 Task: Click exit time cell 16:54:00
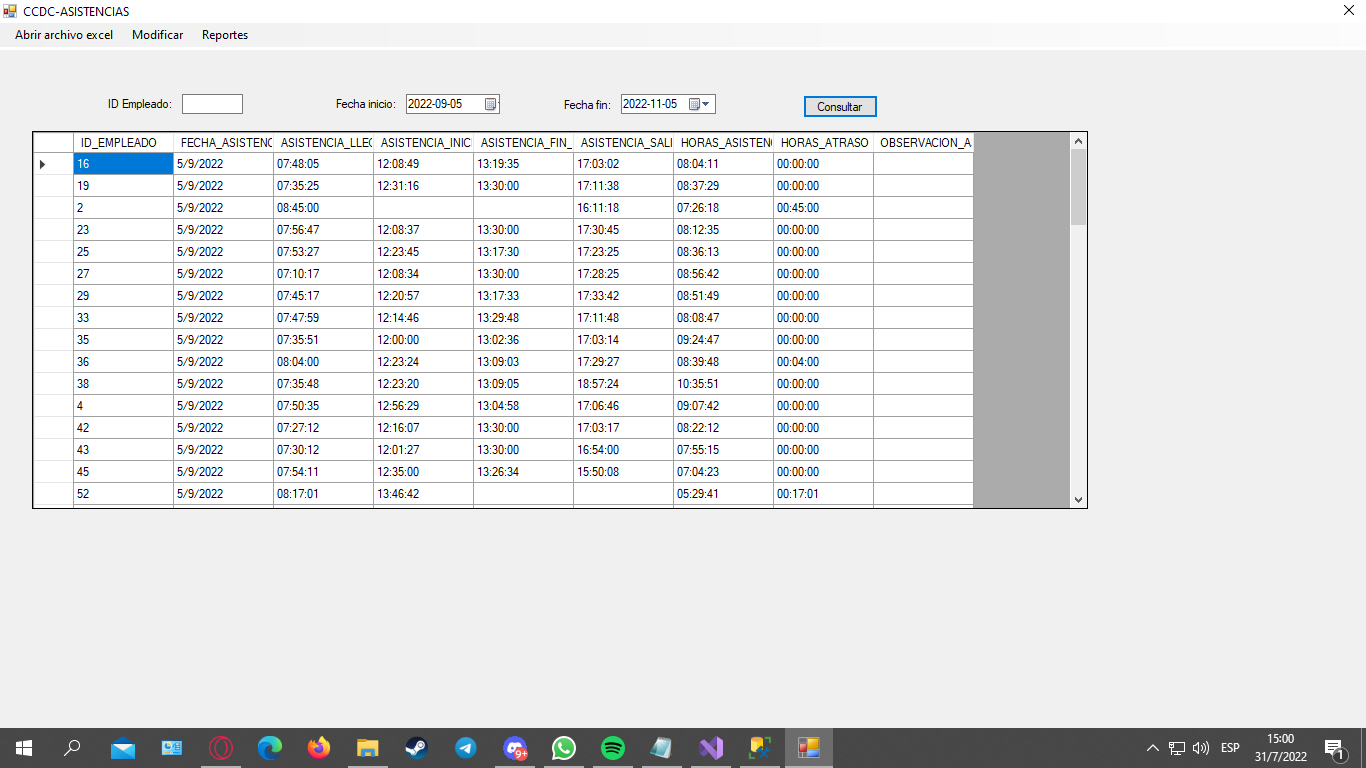tap(623, 450)
